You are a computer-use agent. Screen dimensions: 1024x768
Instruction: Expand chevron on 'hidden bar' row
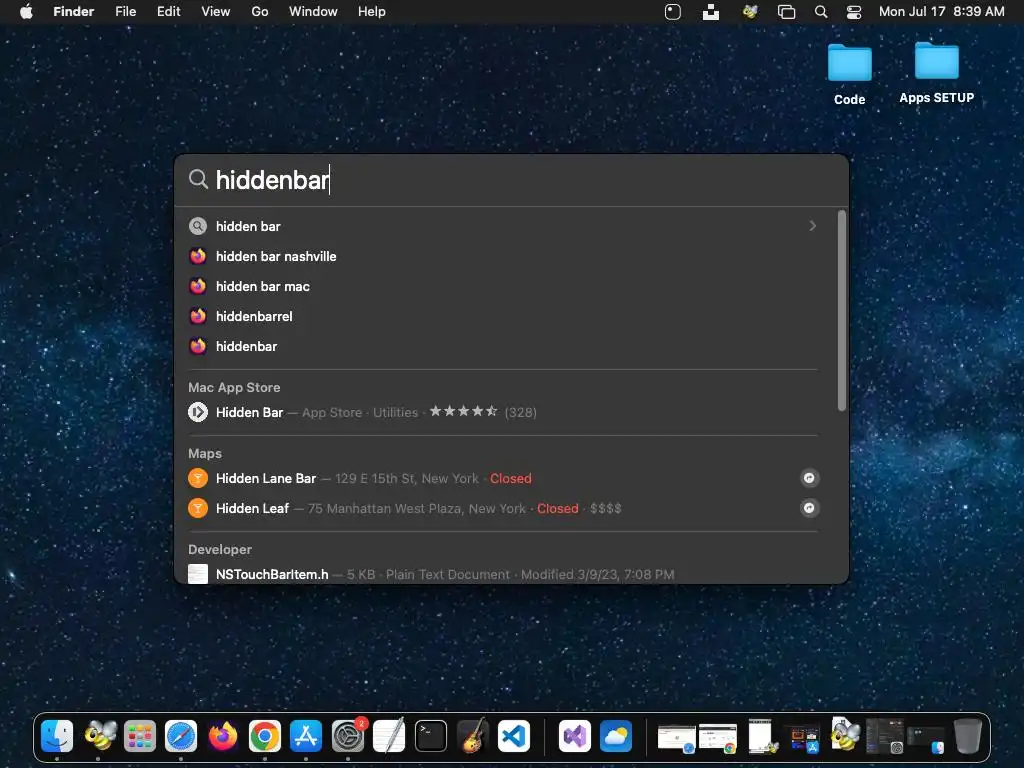(812, 226)
